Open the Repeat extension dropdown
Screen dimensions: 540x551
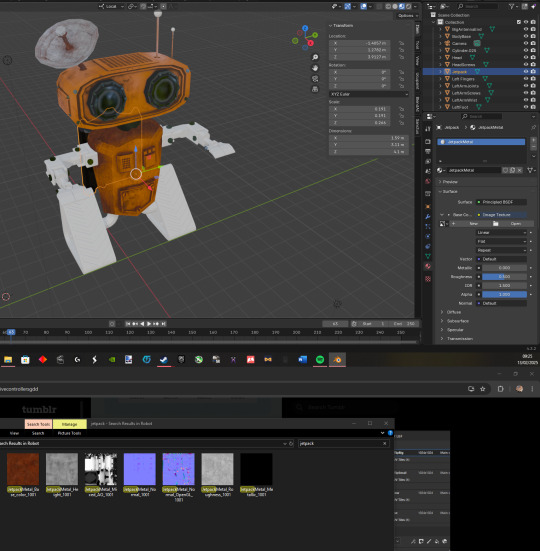pos(501,250)
